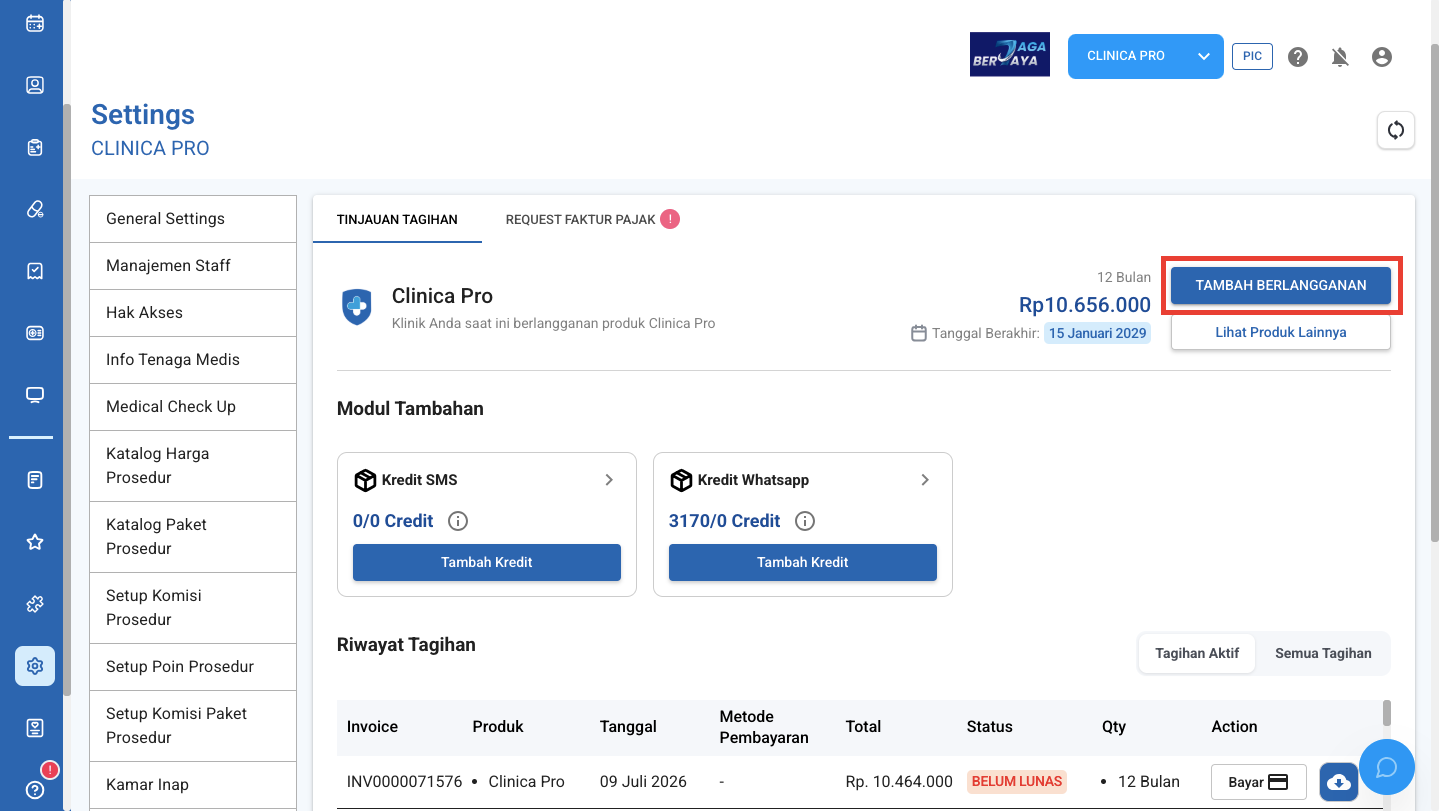The width and height of the screenshot is (1439, 811).
Task: Click the PIC button in header
Action: pyautogui.click(x=1252, y=56)
